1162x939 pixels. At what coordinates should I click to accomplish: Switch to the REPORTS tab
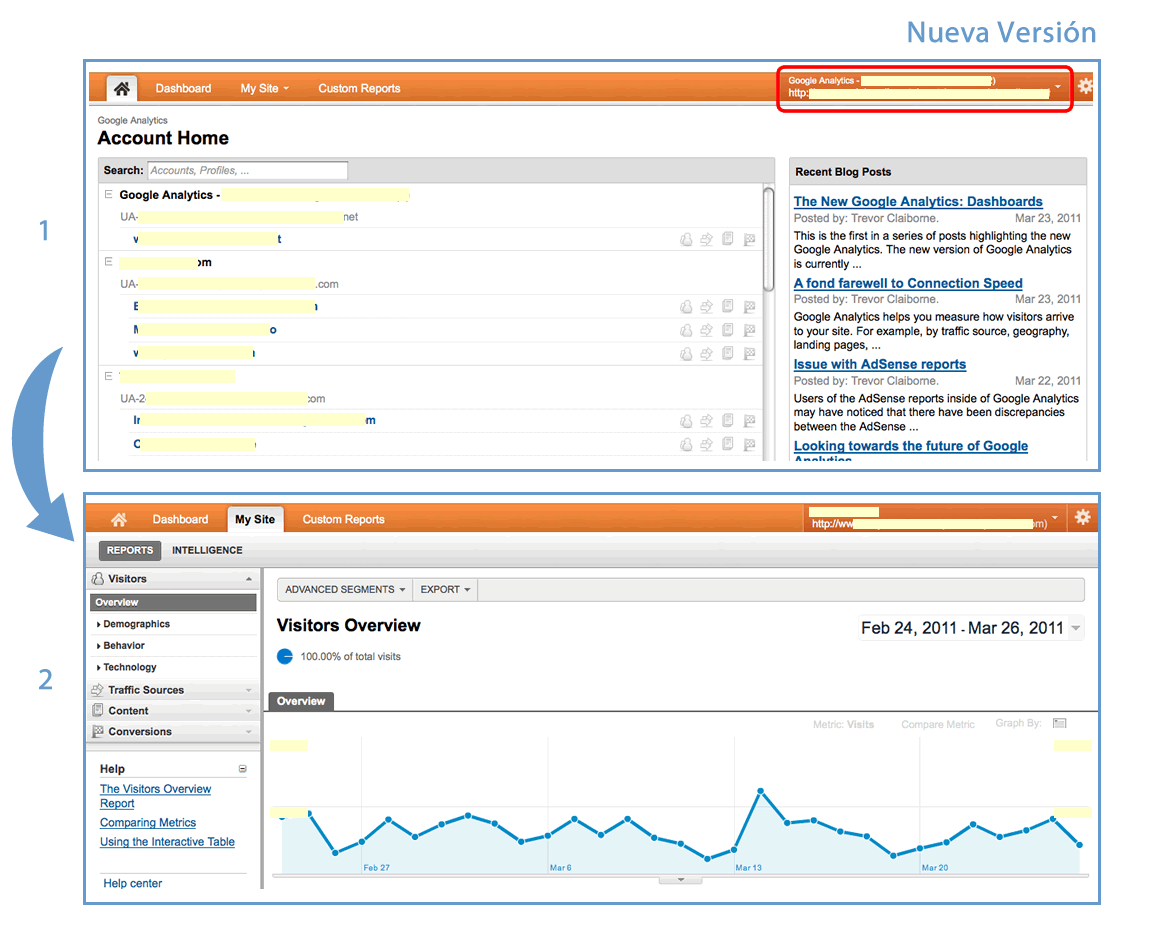tap(130, 551)
